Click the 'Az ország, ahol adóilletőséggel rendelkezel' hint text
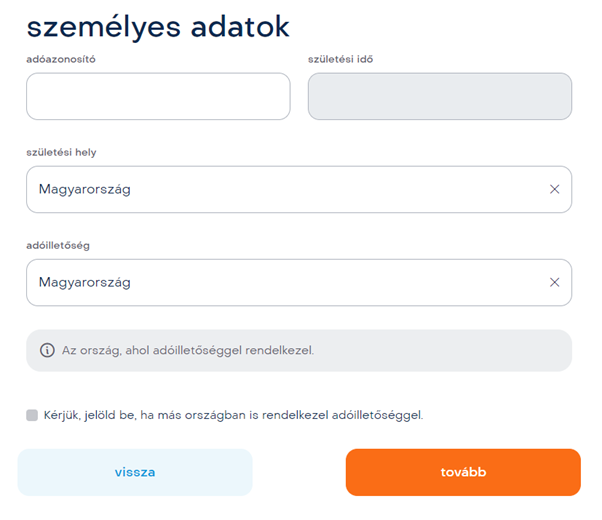The width and height of the screenshot is (602, 520). coord(188,350)
